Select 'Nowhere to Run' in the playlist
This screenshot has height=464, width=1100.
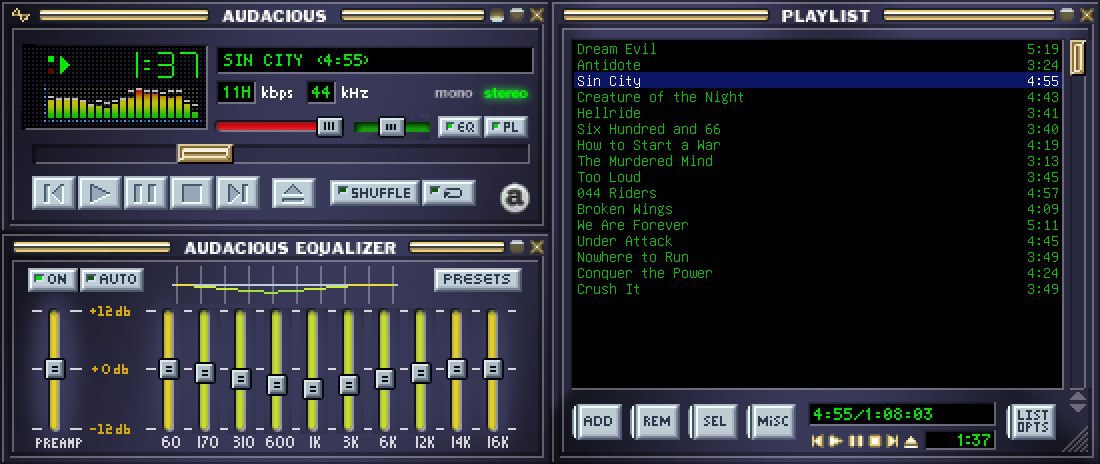(818, 257)
